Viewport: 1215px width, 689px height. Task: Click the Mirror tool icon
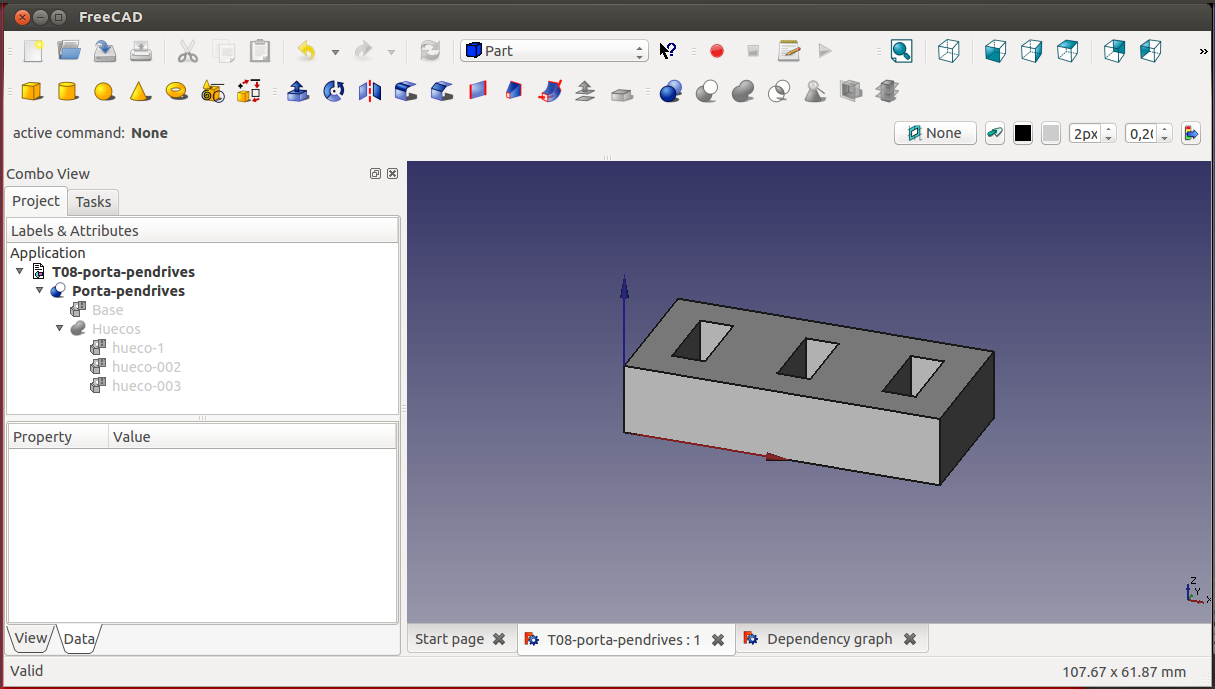coord(370,92)
